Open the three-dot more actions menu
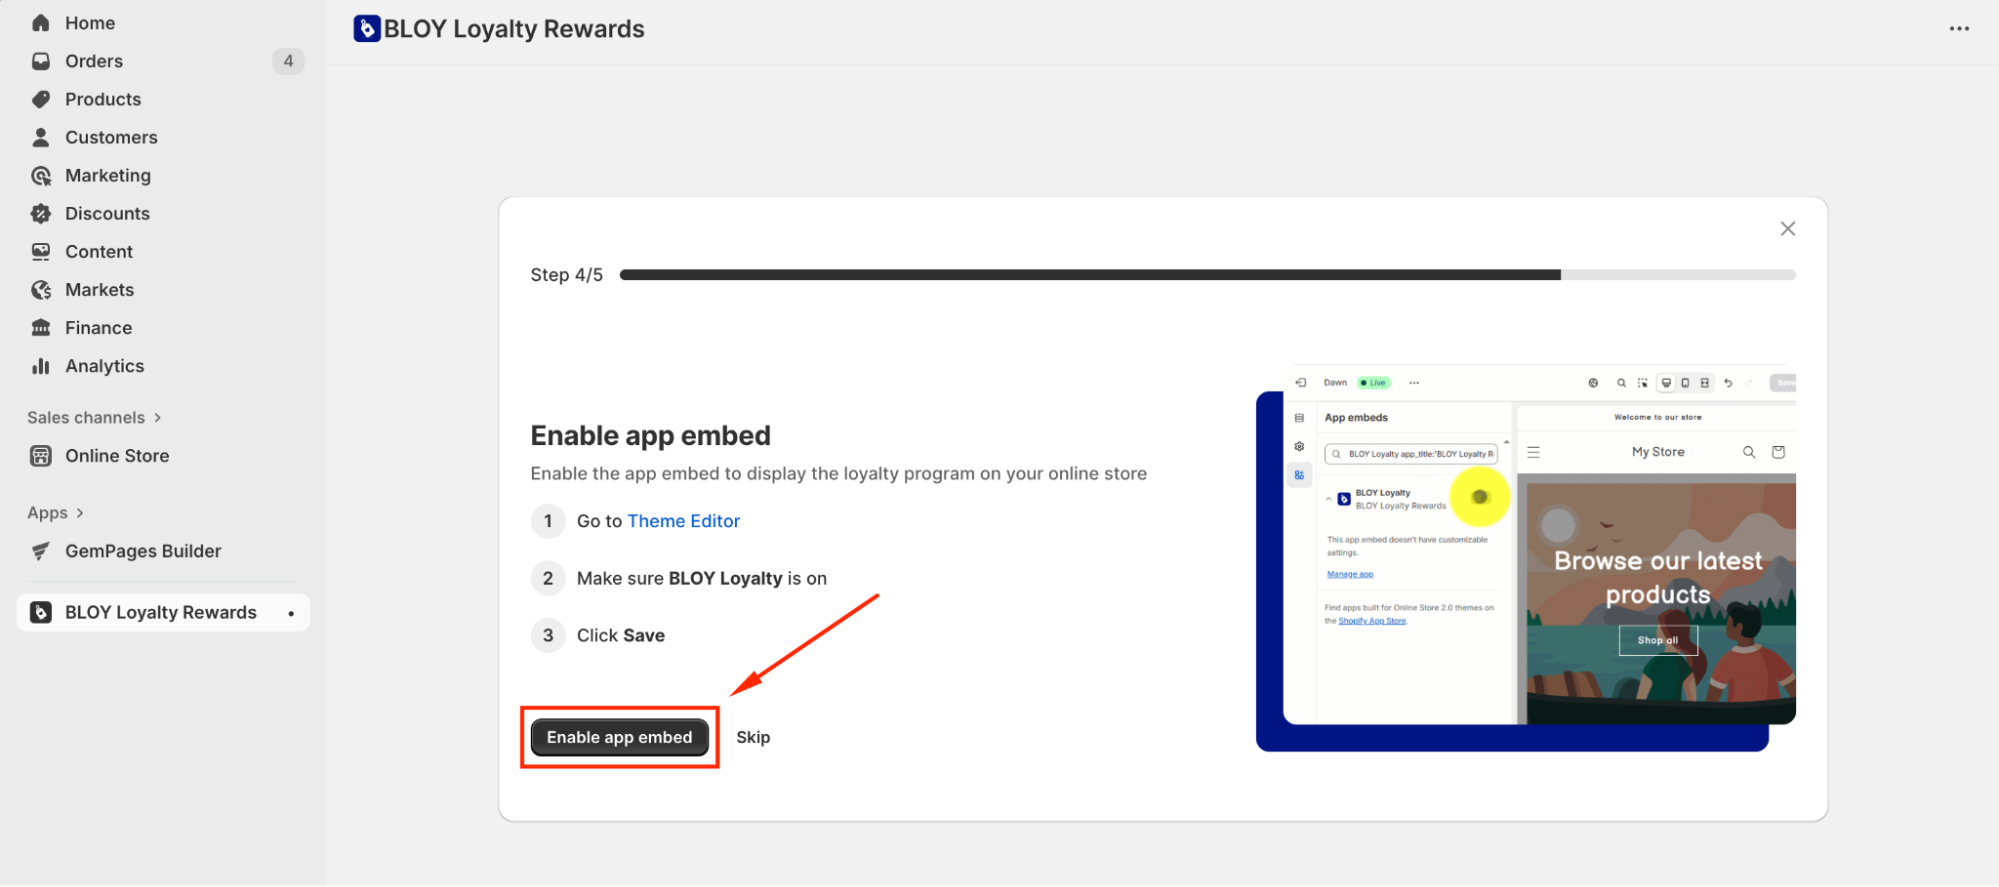The height and width of the screenshot is (887, 1999). 1959,29
